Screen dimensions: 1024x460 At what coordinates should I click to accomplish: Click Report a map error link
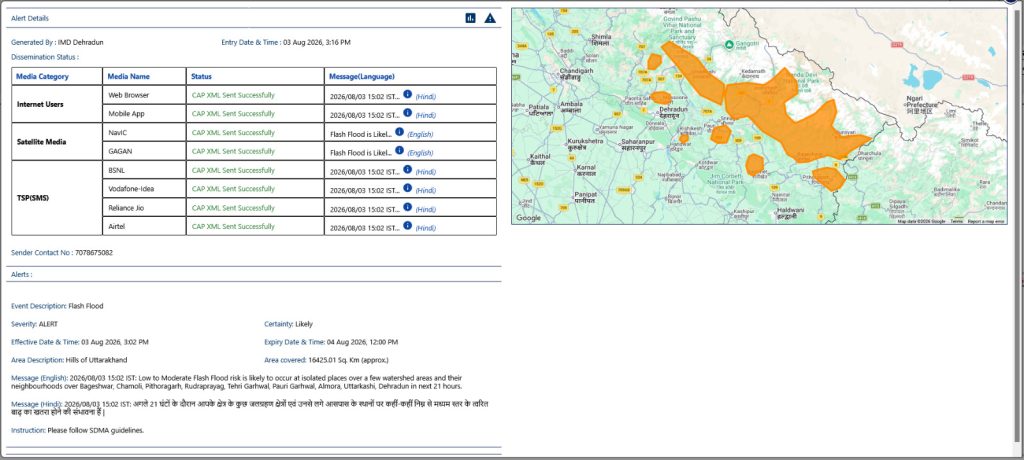click(x=986, y=222)
